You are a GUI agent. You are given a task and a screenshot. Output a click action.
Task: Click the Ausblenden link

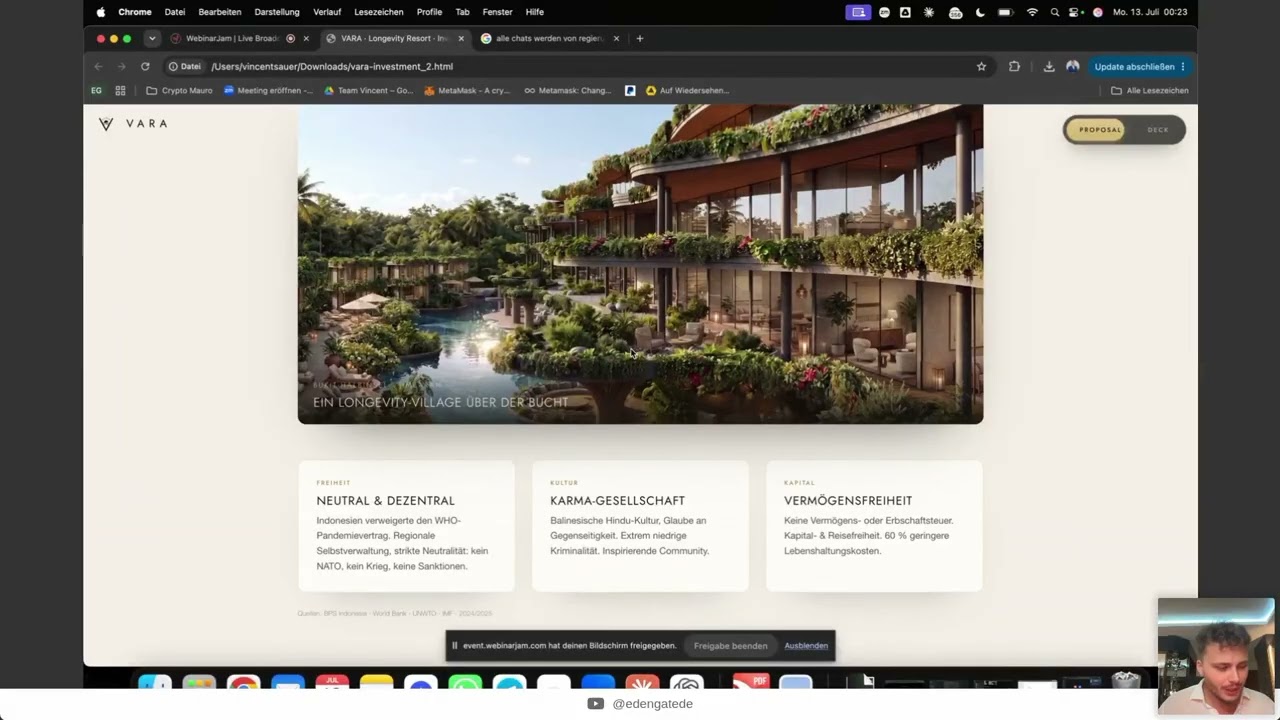click(x=806, y=646)
